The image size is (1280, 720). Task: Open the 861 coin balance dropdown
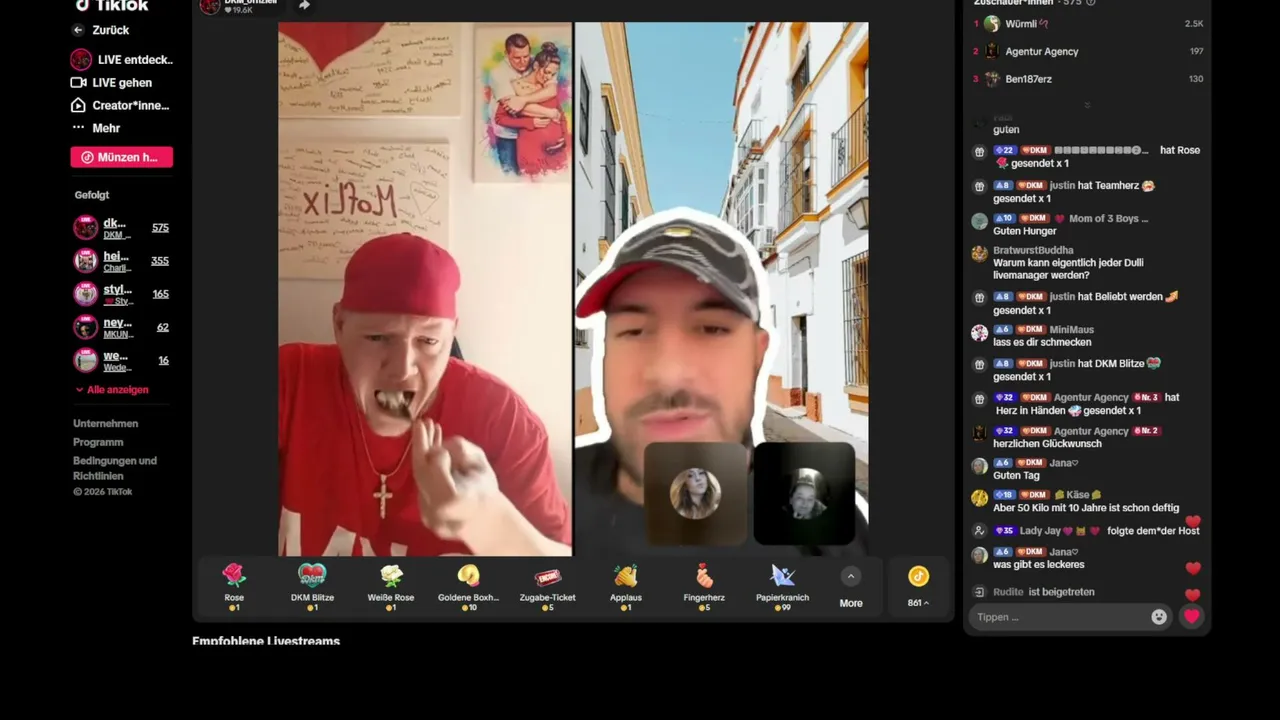[x=918, y=587]
